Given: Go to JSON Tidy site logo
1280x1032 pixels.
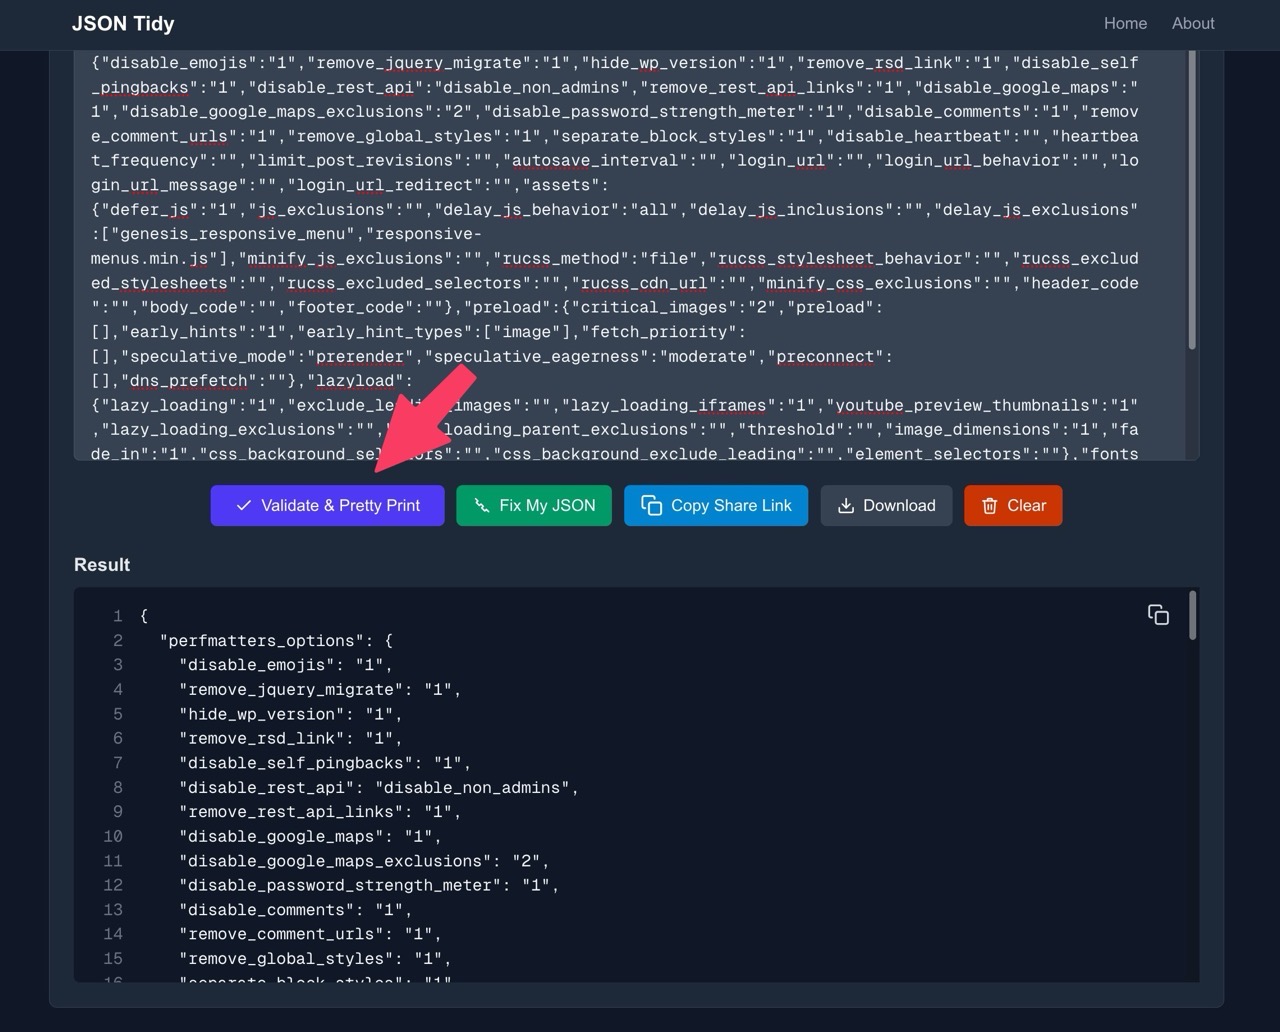Looking at the screenshot, I should coord(123,23).
